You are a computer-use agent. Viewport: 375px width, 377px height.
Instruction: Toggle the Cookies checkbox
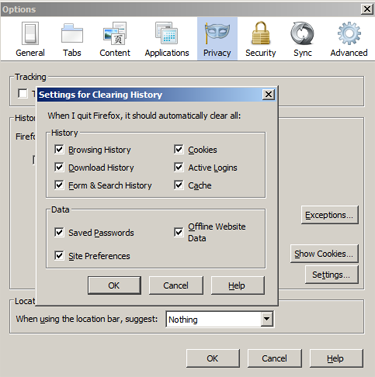179,149
